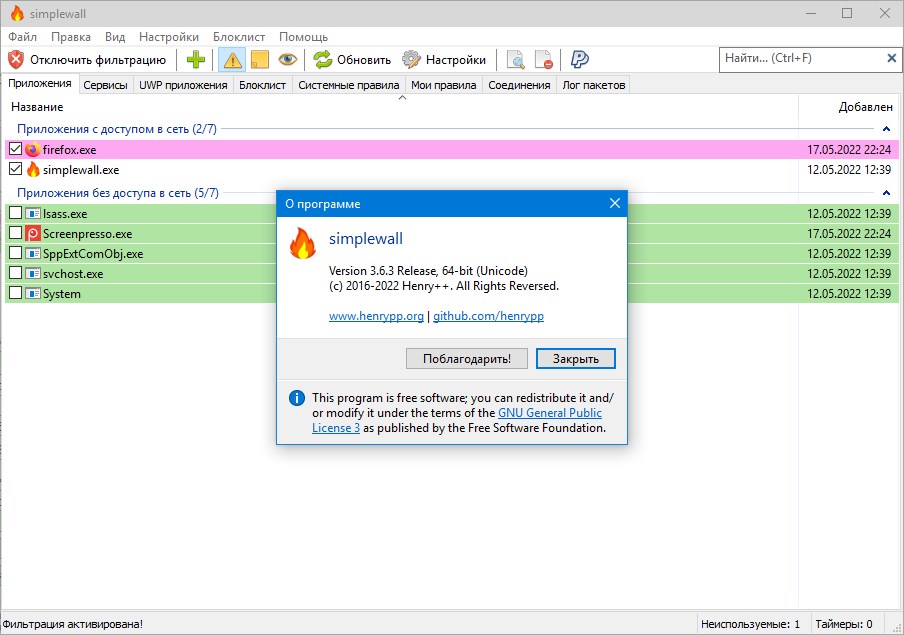Check the System checkbox

(16, 293)
